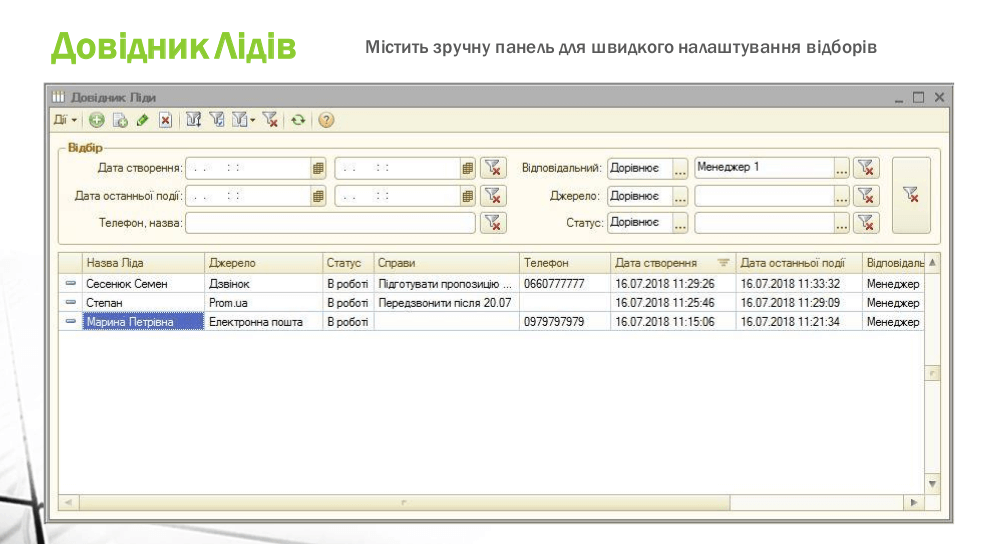Click the green Refresh list icon
Viewport: 993px width, 544px height.
coord(297,120)
